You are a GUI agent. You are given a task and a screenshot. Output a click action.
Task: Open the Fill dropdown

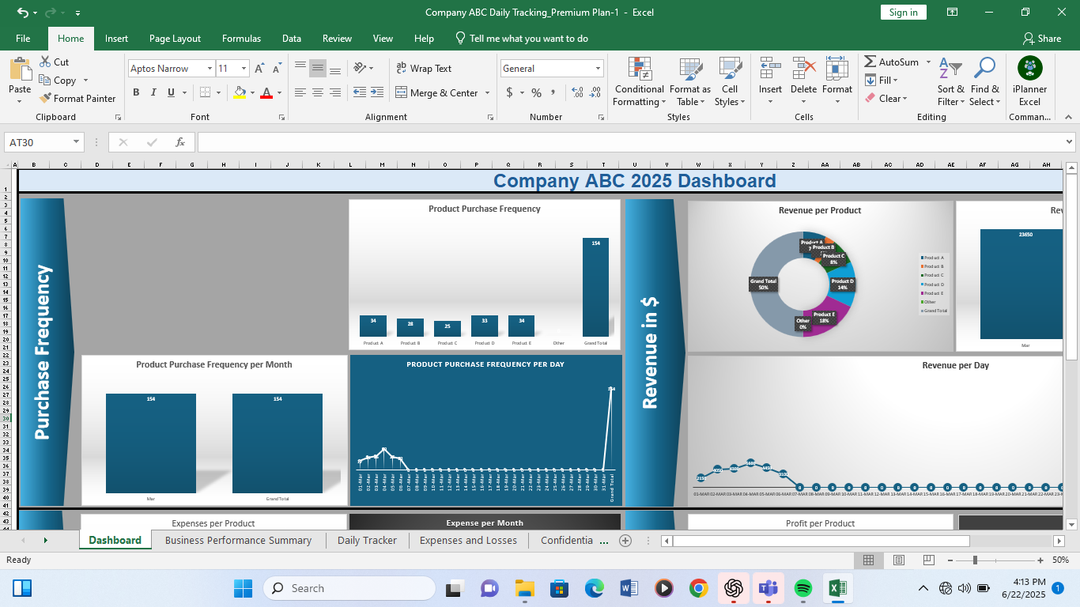click(x=881, y=80)
